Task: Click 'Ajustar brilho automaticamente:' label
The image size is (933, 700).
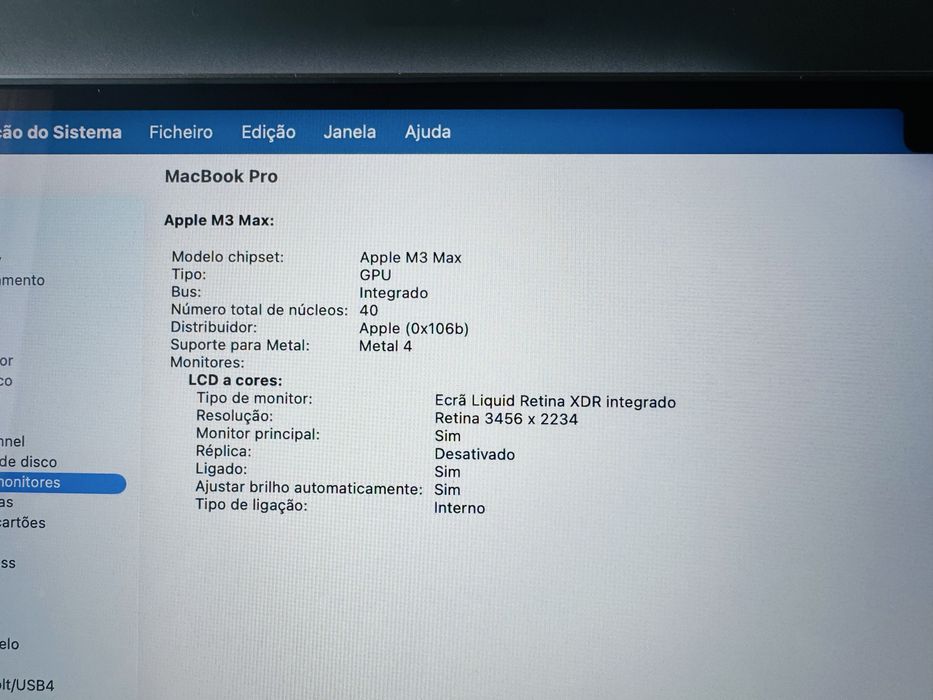Action: pos(309,488)
